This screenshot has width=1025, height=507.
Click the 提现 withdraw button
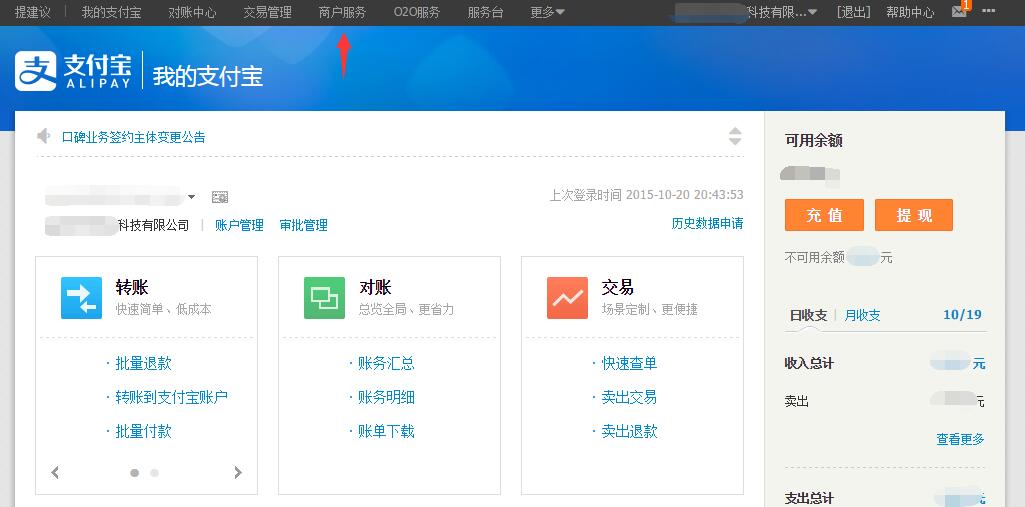pos(913,215)
